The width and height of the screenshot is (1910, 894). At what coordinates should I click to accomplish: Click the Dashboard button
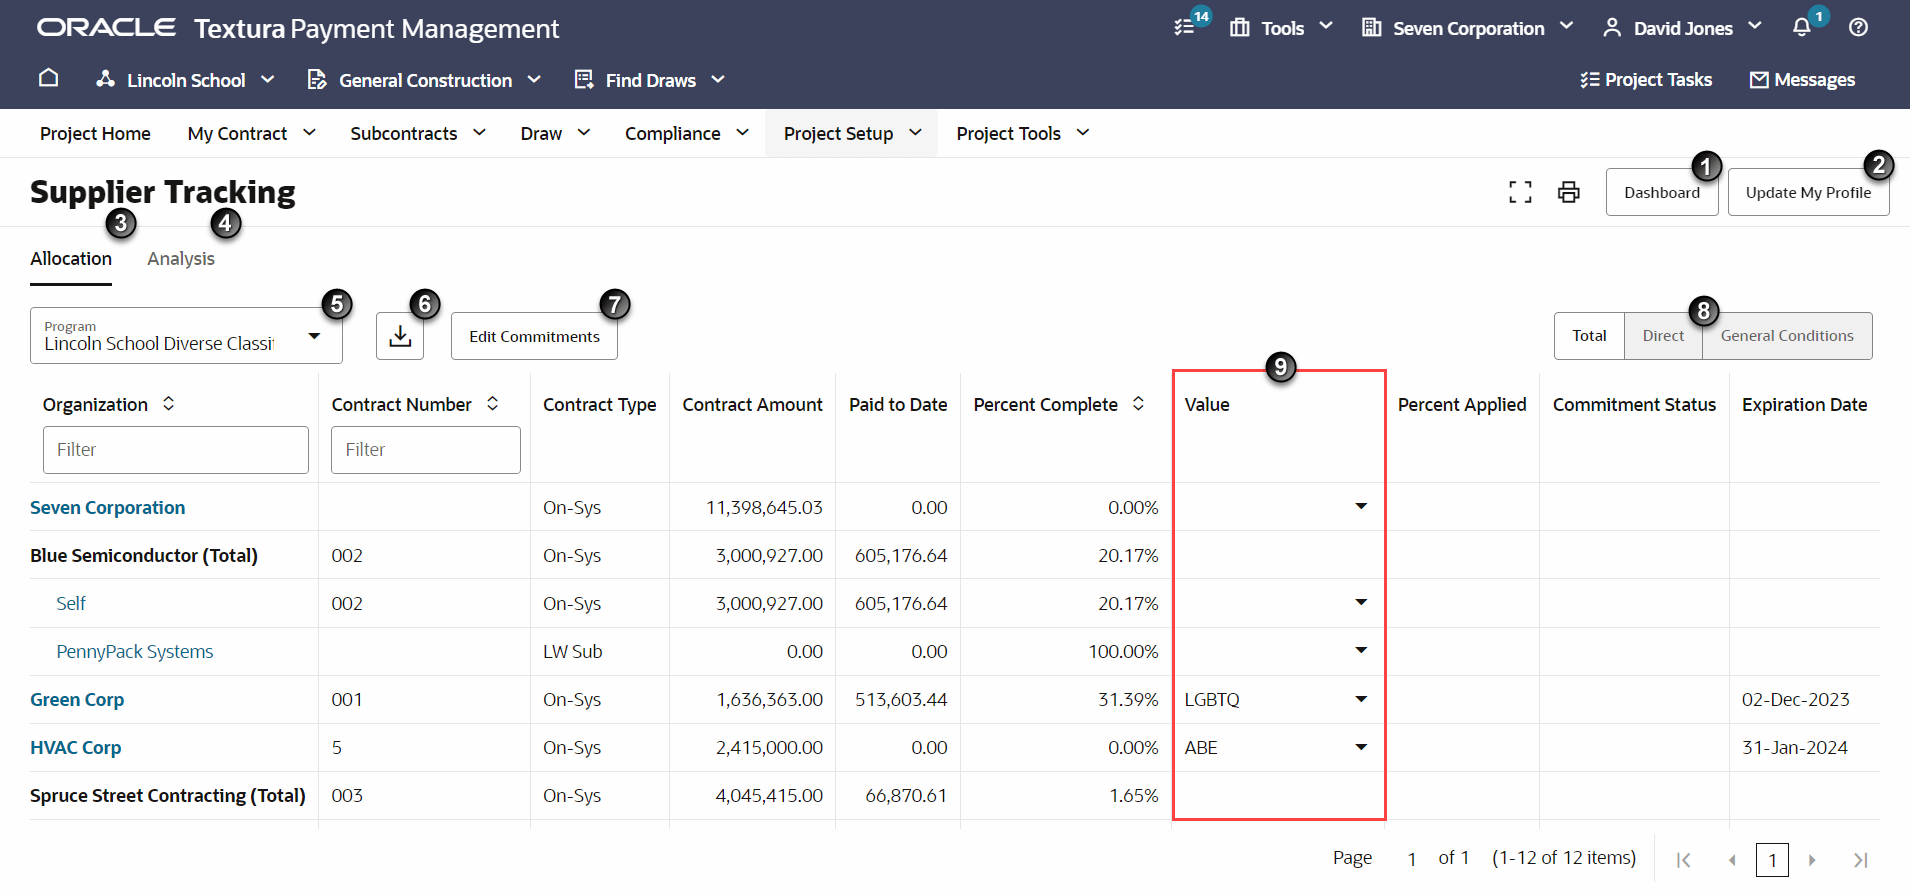1662,192
